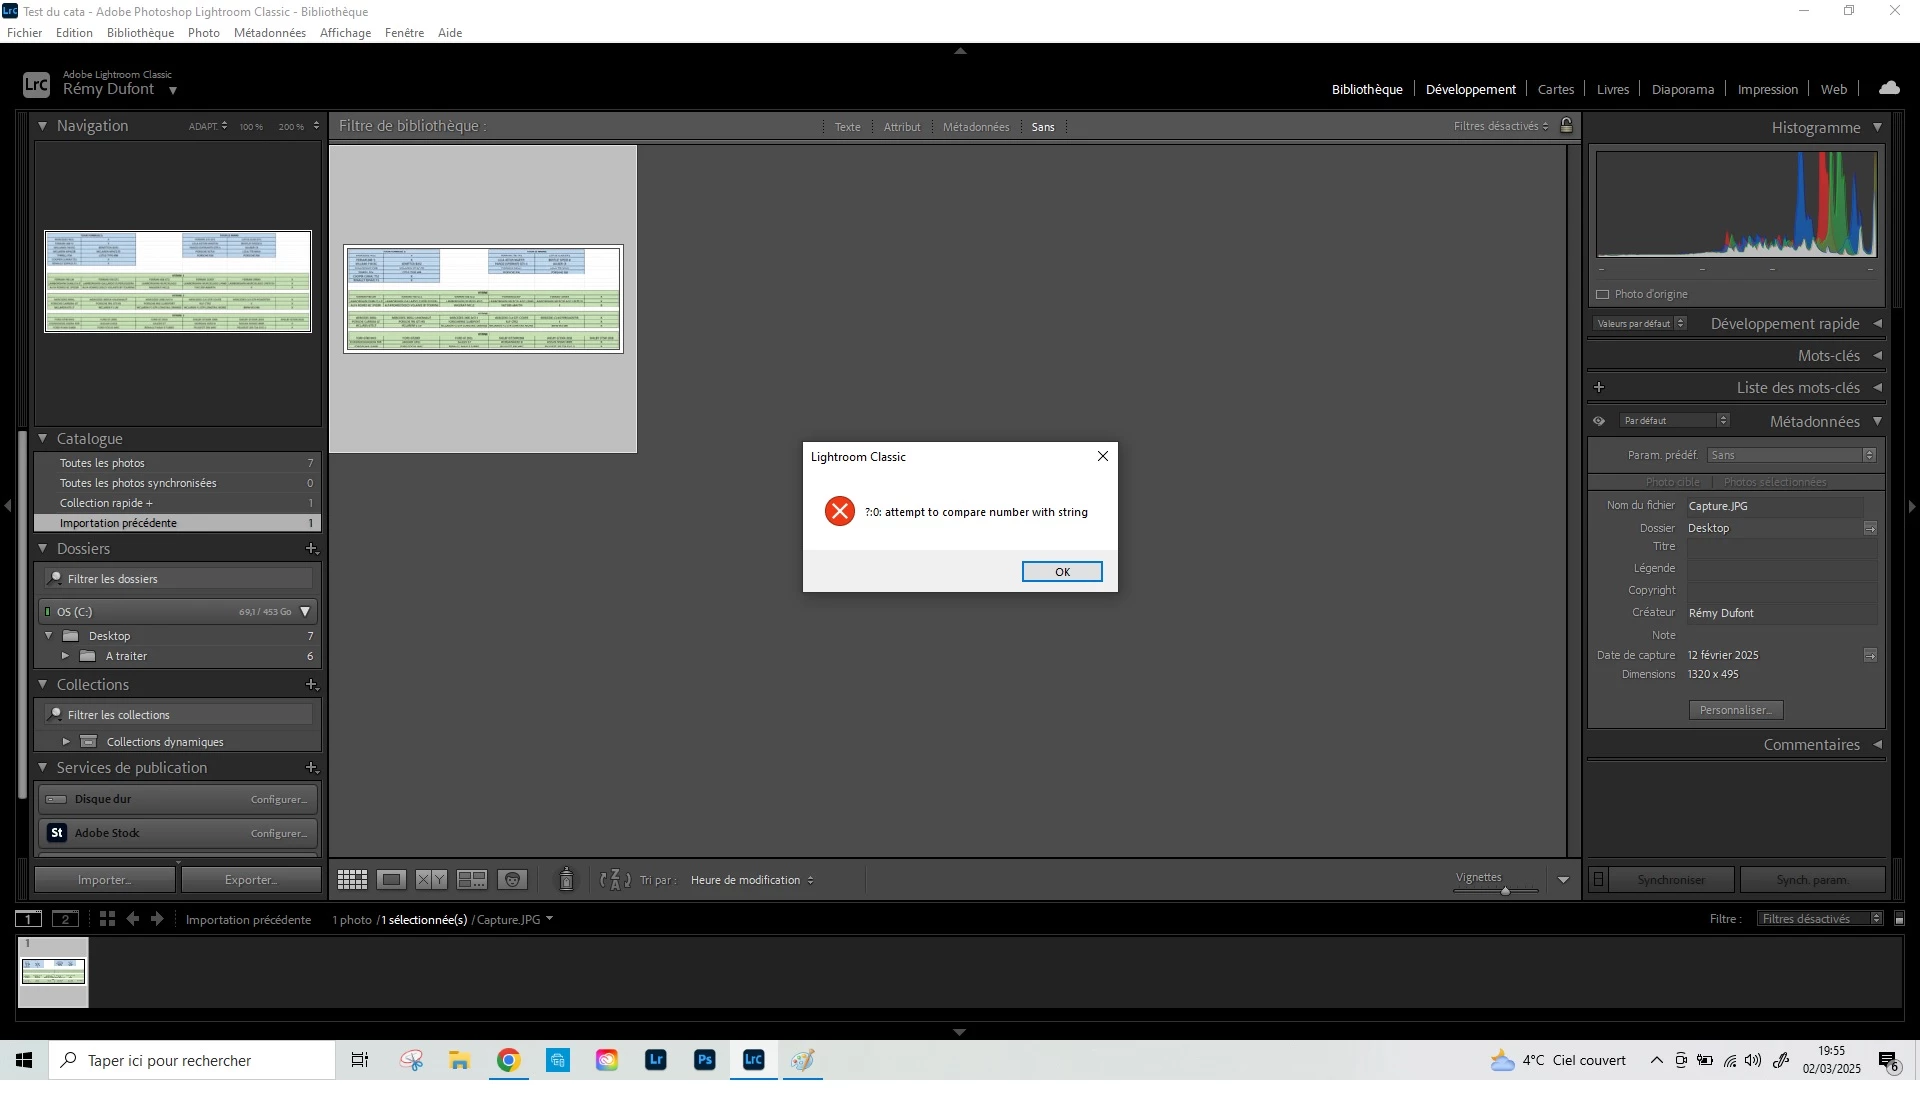Open Compare XY view
1920x1096 pixels.
coord(431,880)
